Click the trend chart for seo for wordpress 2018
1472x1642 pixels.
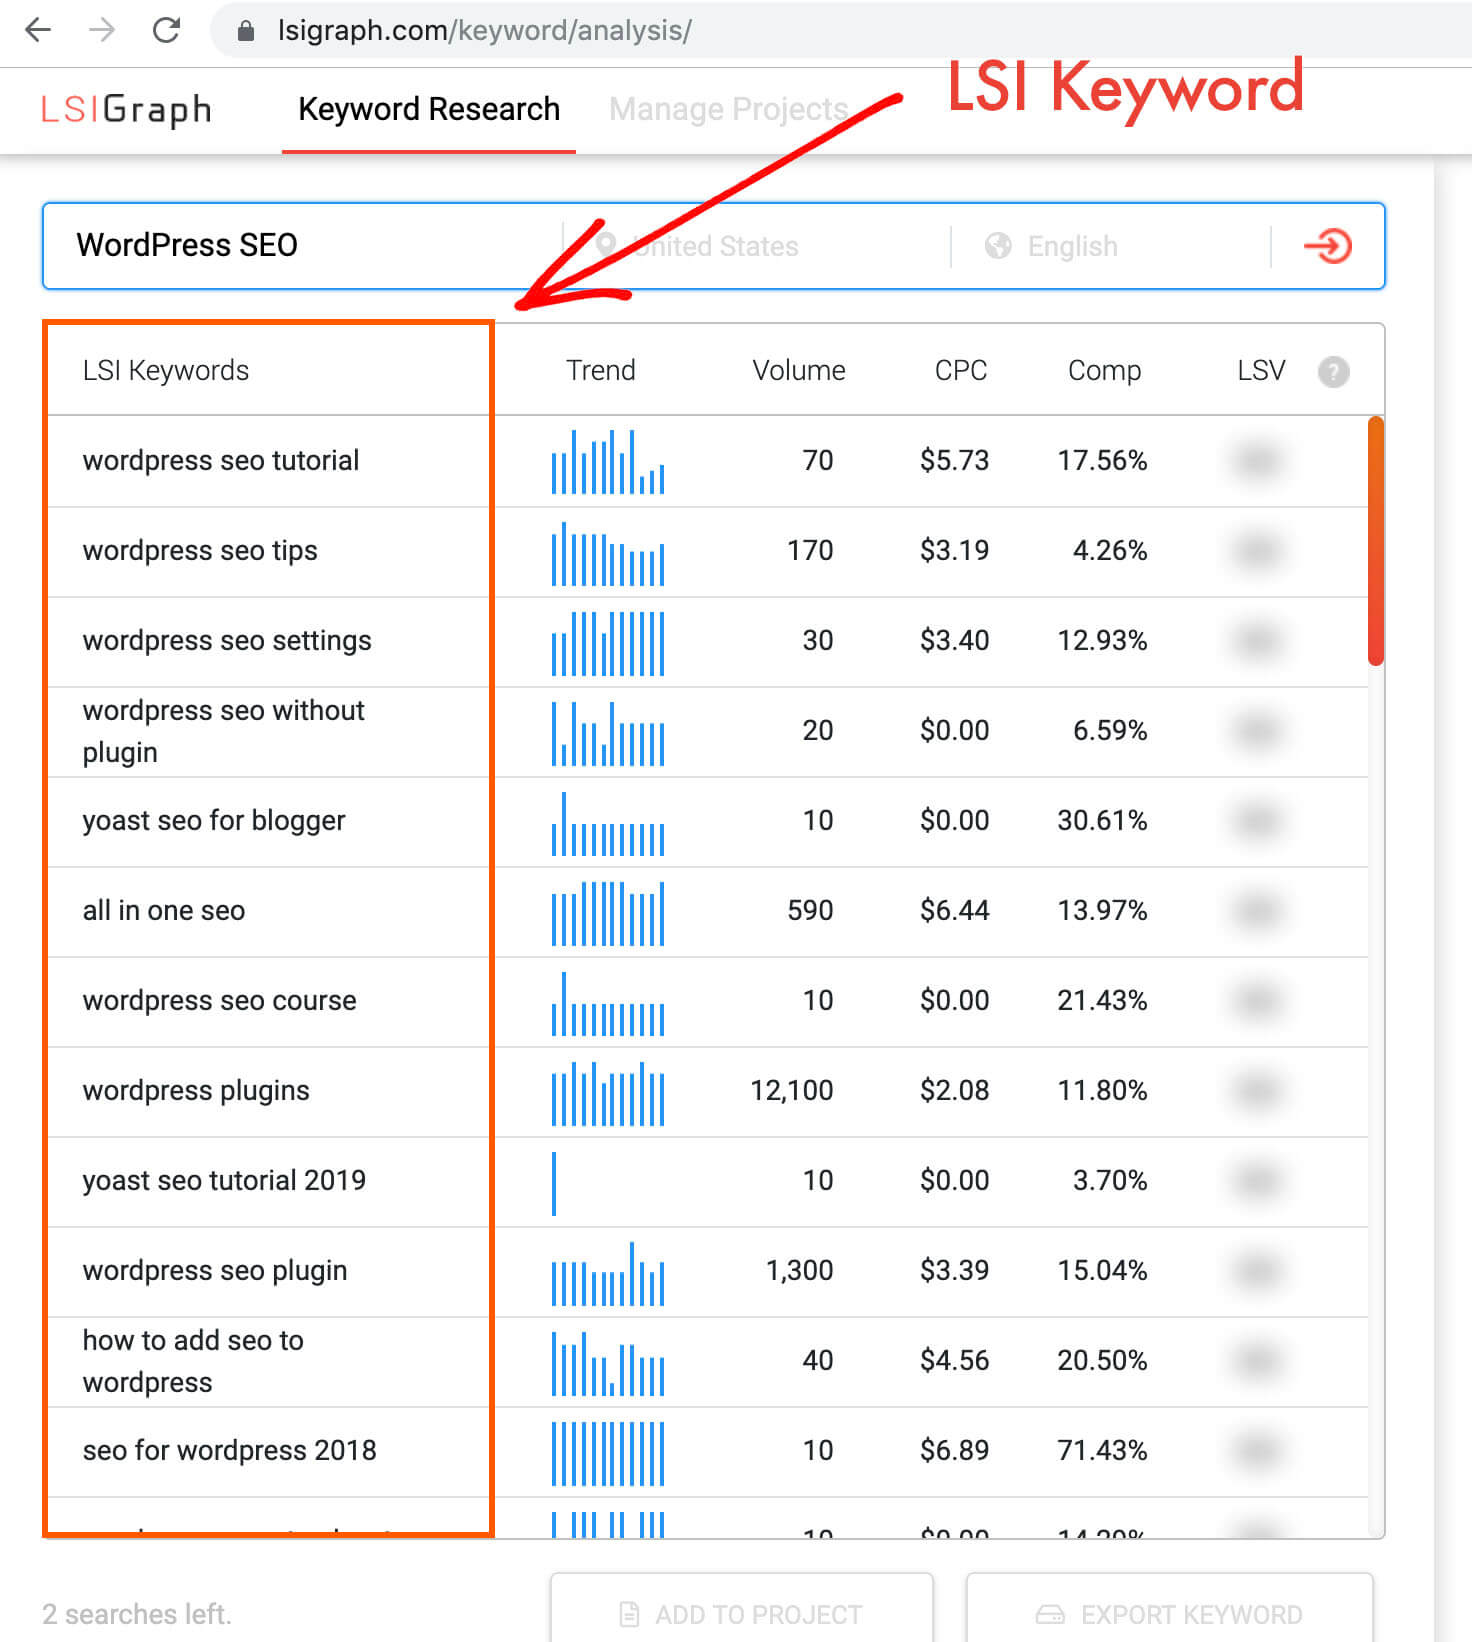pyautogui.click(x=608, y=1453)
